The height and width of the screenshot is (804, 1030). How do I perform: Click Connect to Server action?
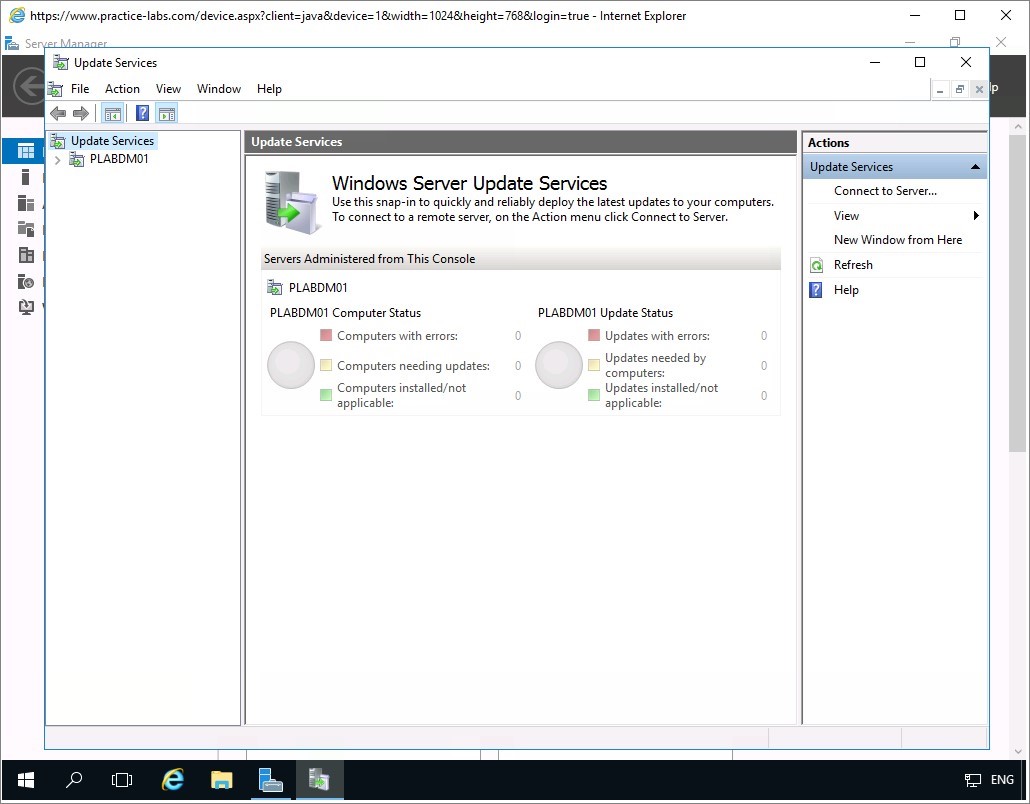[x=885, y=191]
